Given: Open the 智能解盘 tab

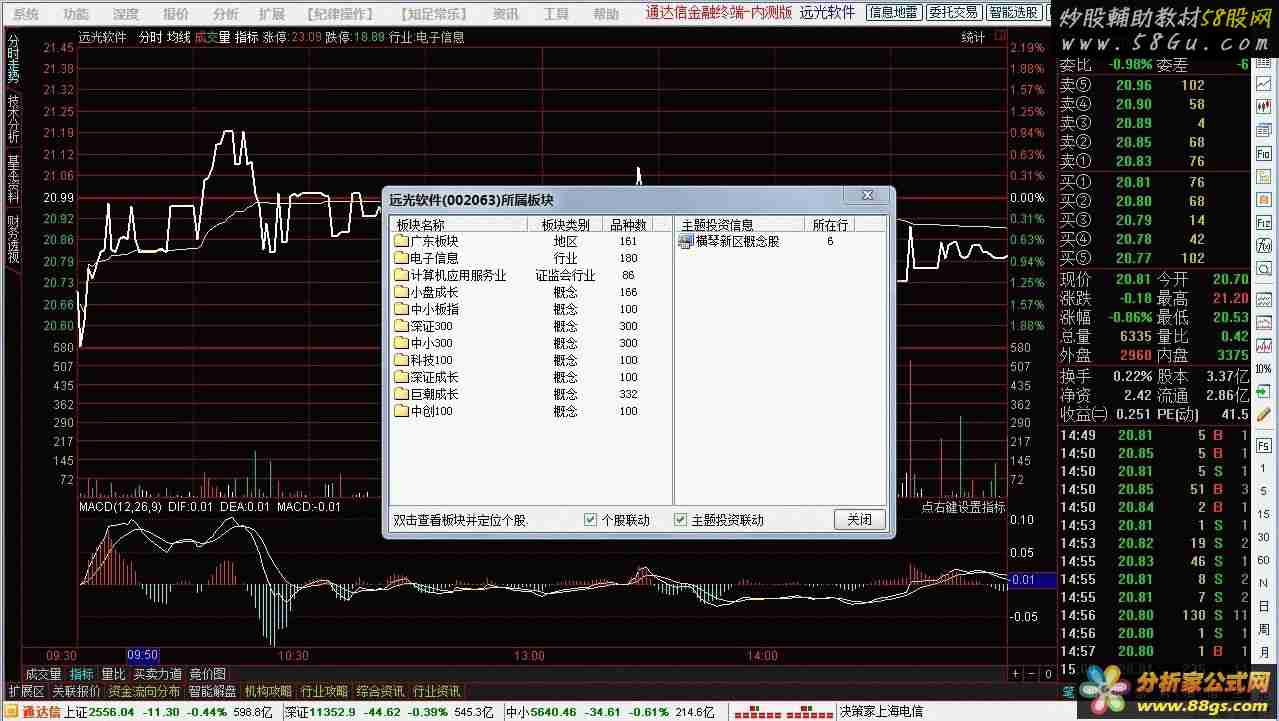Looking at the screenshot, I should pyautogui.click(x=212, y=691).
